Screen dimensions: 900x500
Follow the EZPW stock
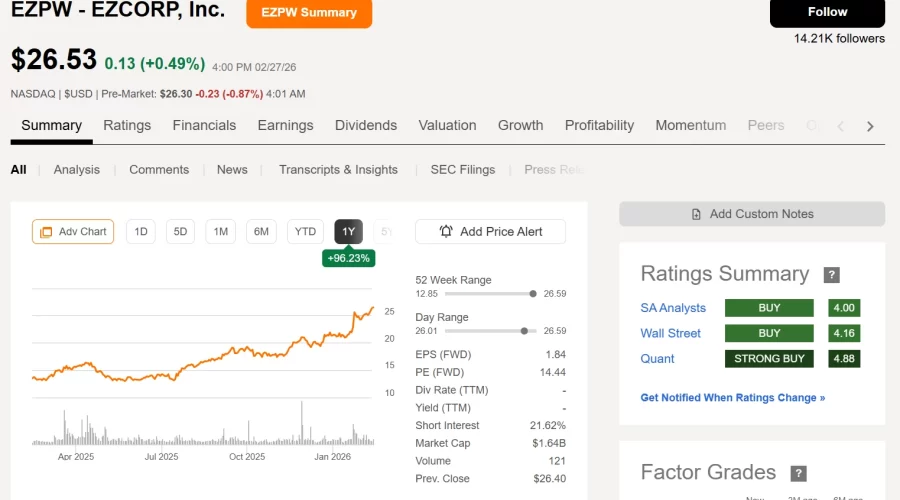[827, 13]
